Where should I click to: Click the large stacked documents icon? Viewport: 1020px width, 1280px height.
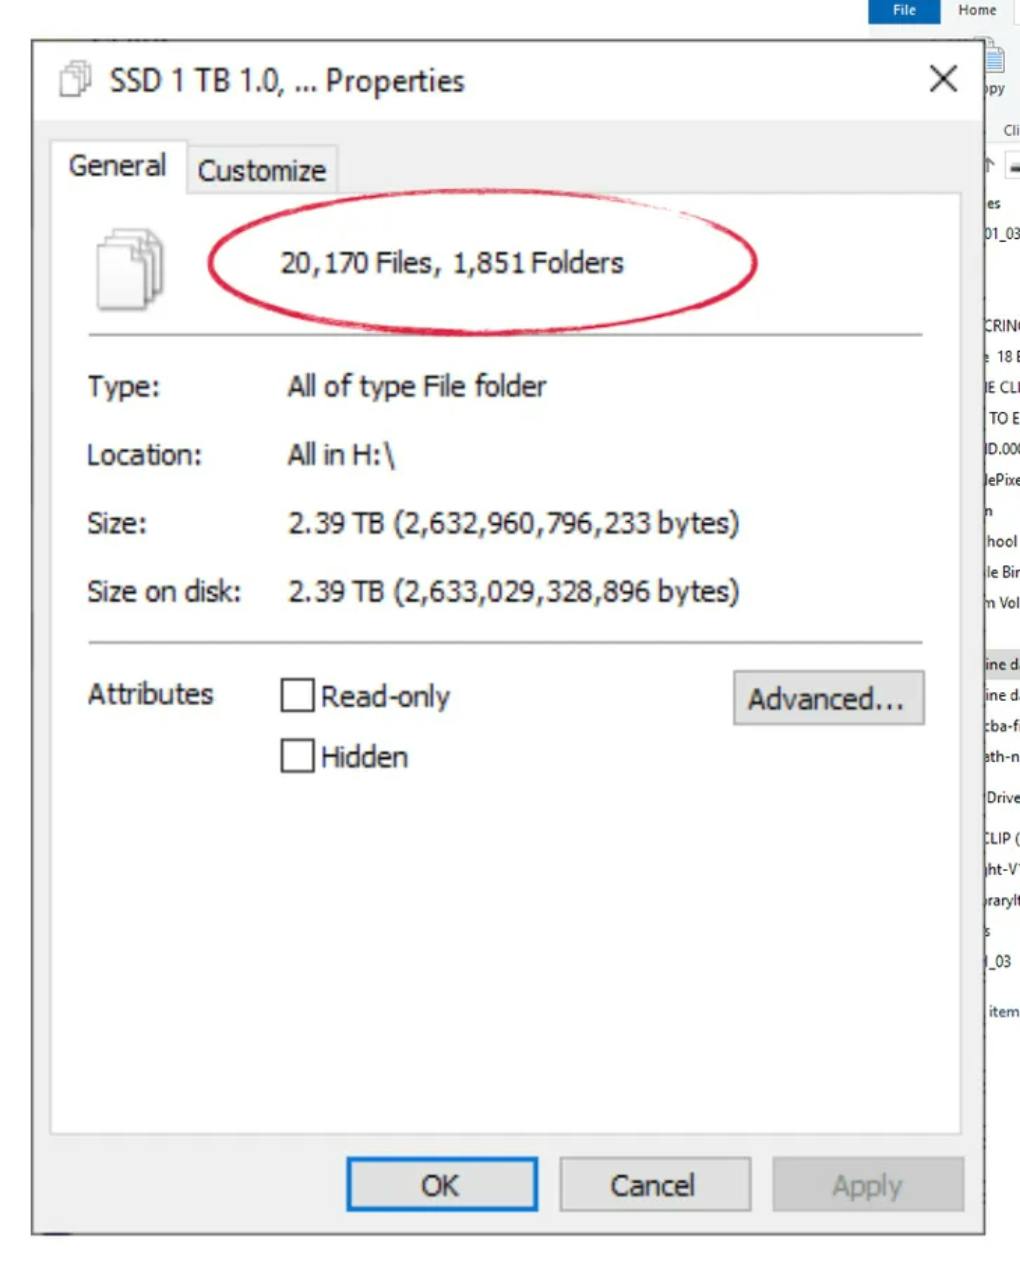click(x=130, y=268)
